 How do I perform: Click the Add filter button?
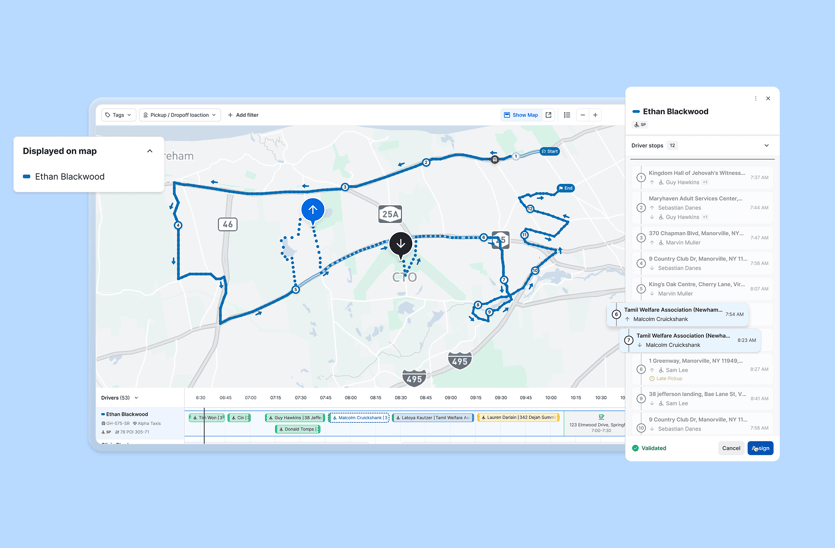click(x=243, y=115)
